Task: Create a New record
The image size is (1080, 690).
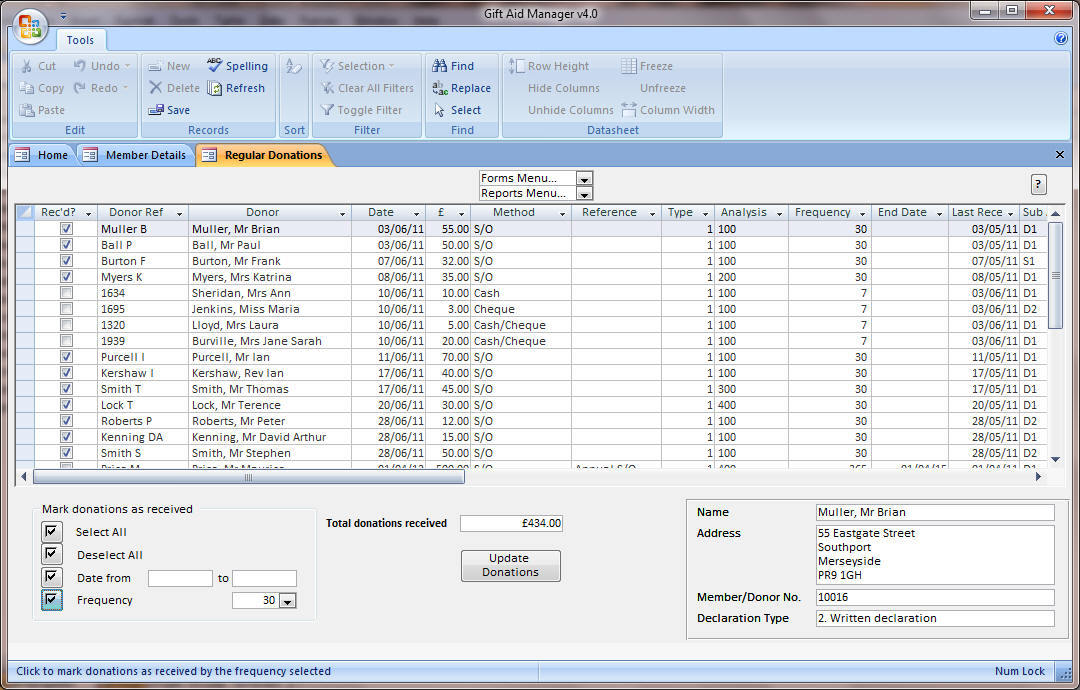Action: [x=169, y=66]
